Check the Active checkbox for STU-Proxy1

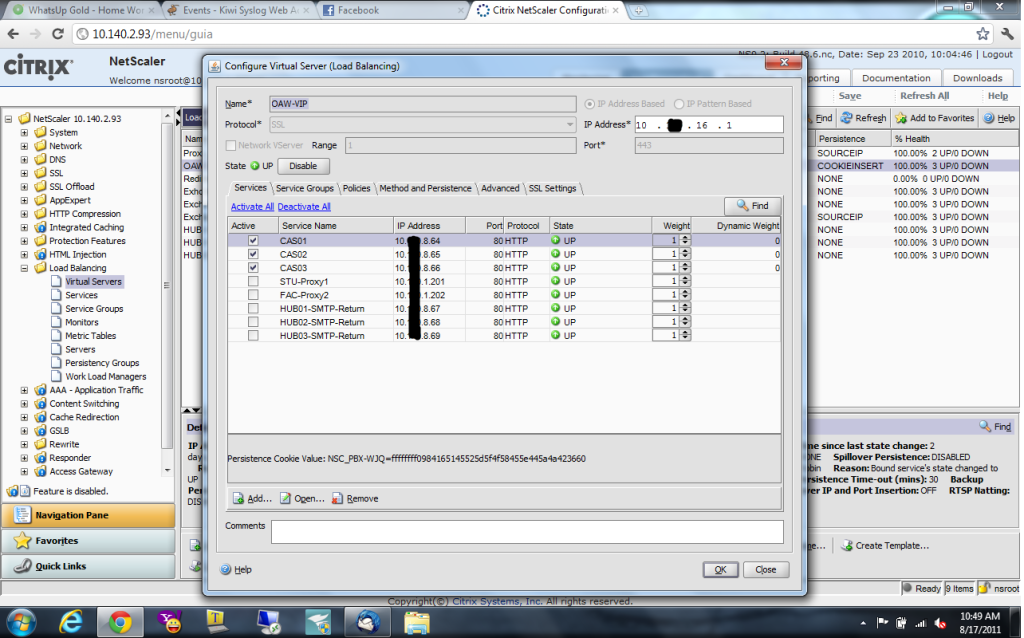click(x=253, y=281)
